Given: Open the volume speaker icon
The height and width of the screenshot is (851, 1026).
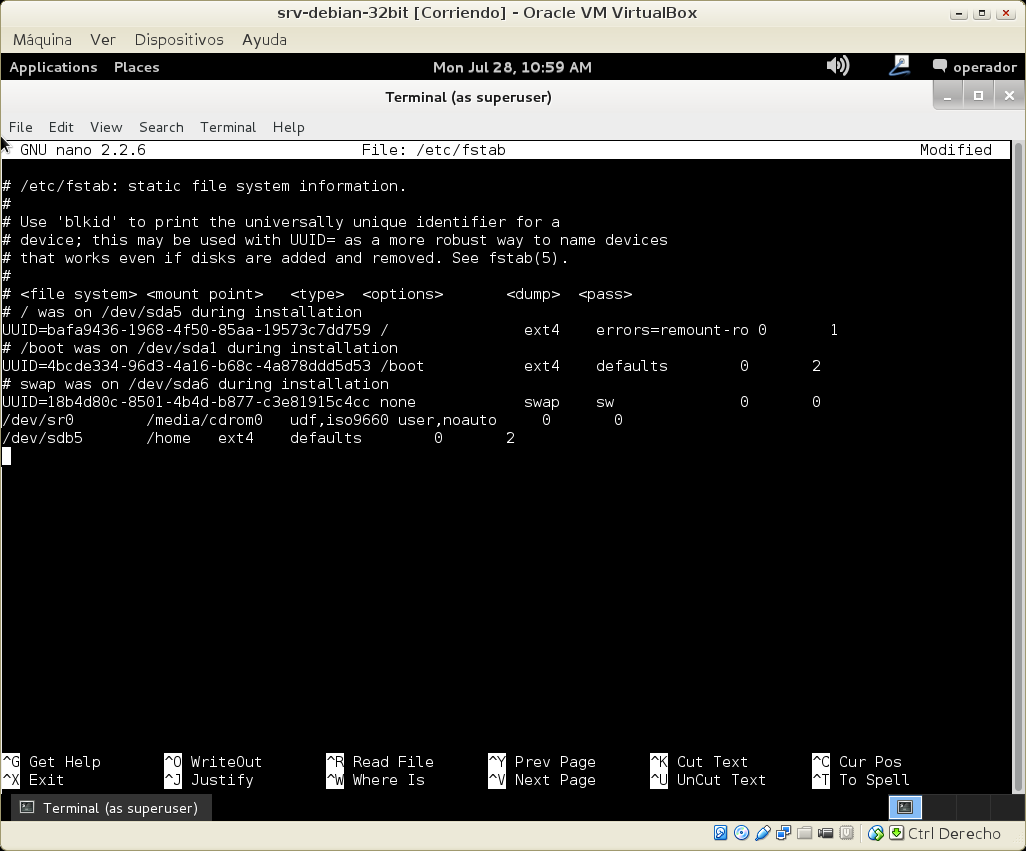Looking at the screenshot, I should (x=837, y=67).
